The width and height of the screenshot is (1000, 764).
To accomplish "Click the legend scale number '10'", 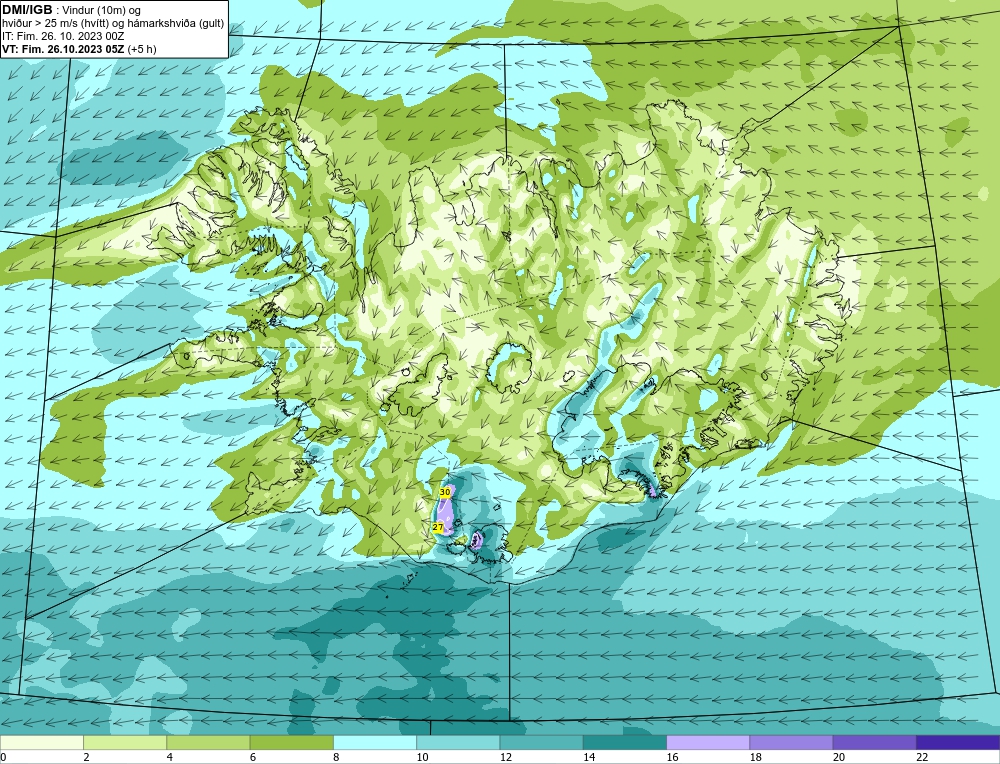I will pos(422,757).
